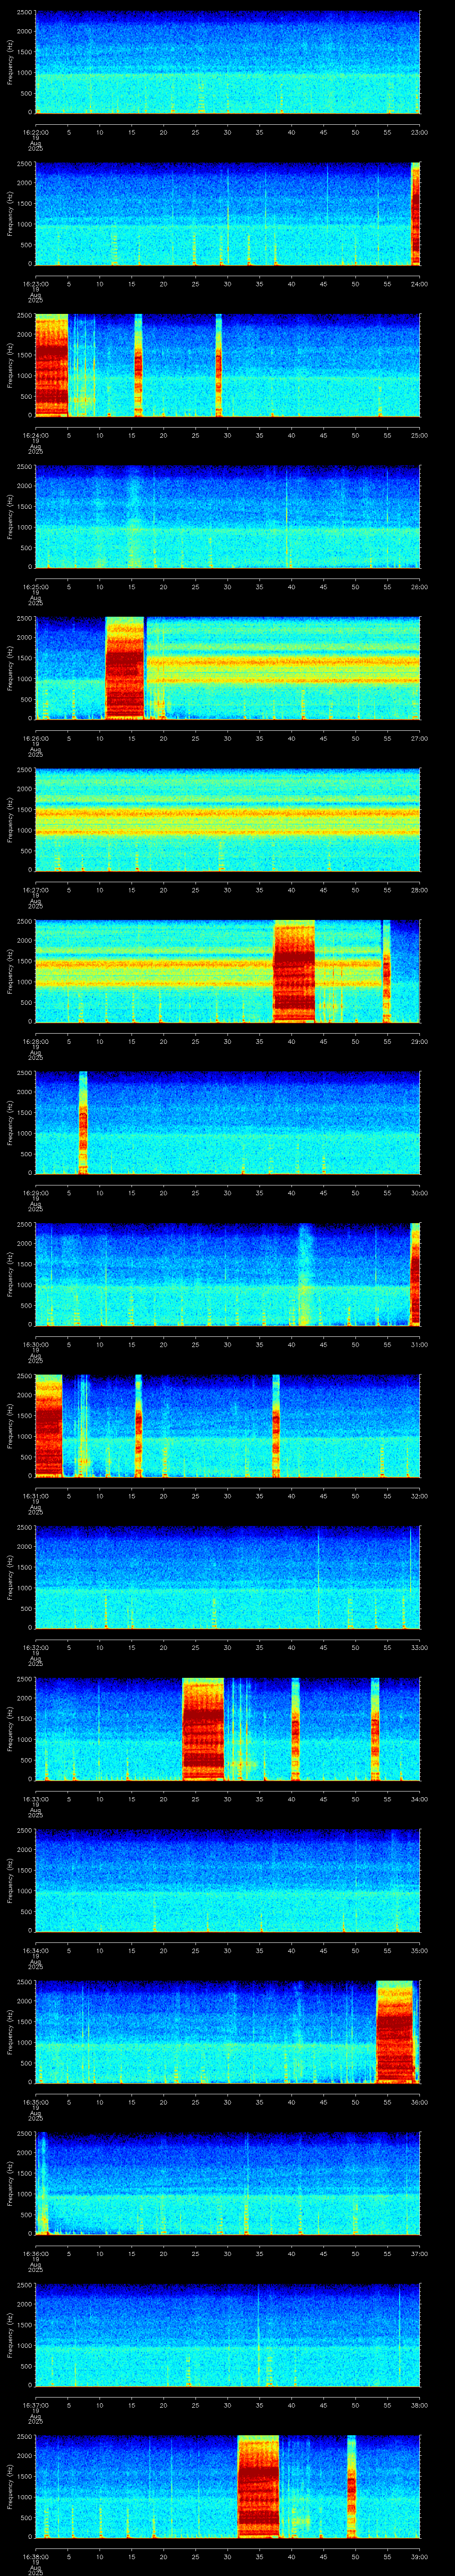The image size is (455, 2576).
Task: Click the wide red burst in the 16:33:00 spectrogram
Action: [203, 1729]
